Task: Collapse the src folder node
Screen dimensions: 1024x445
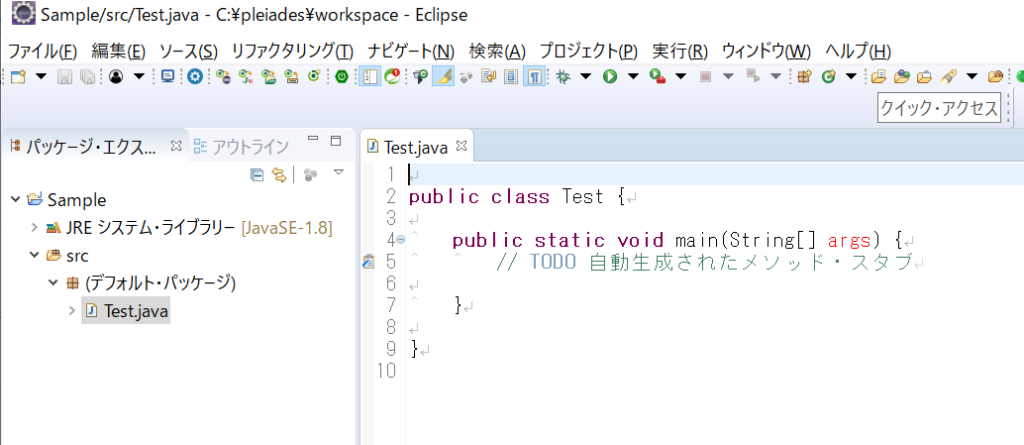Action: (x=35, y=255)
